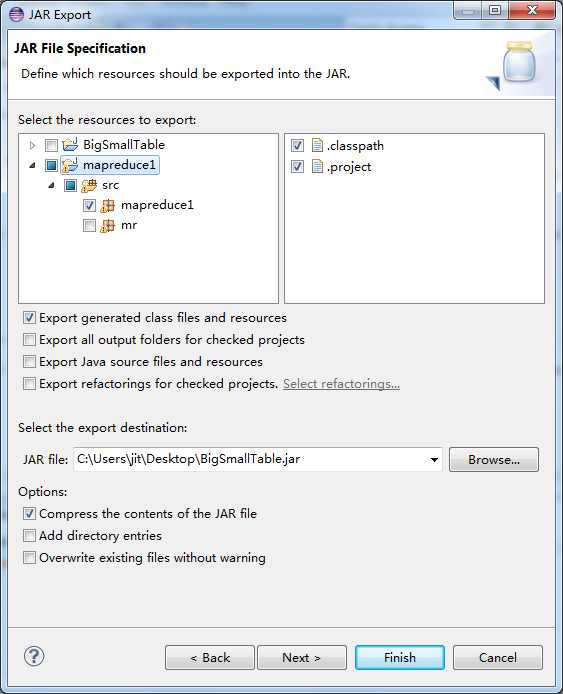Select the .project file icon
Screen dimensions: 563x694
[x=317, y=166]
